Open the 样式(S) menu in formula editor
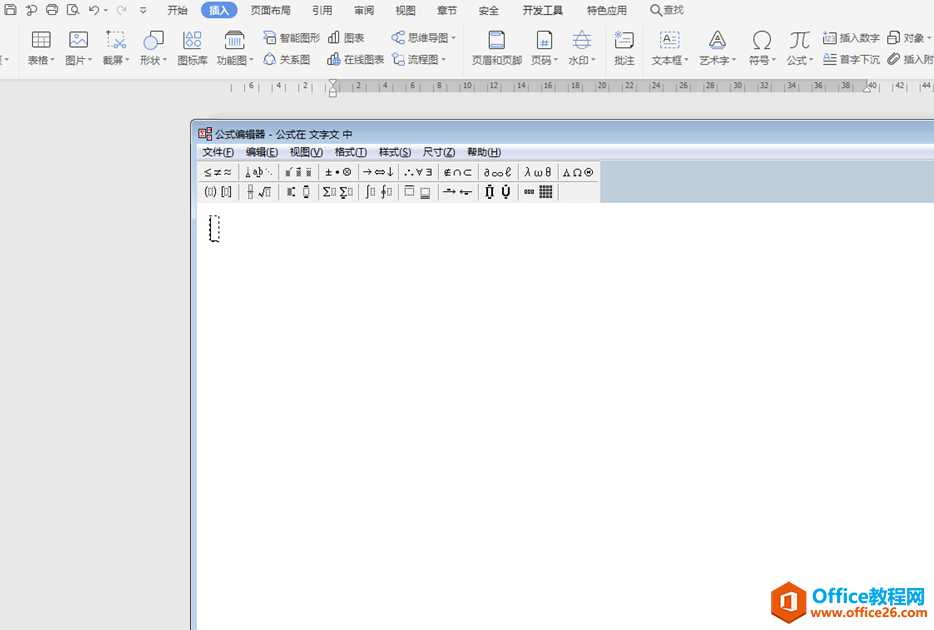Viewport: 934px width, 630px height. pos(395,152)
